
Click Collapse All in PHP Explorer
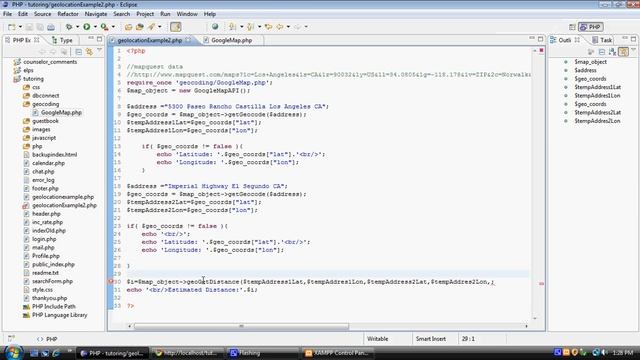pos(78,52)
